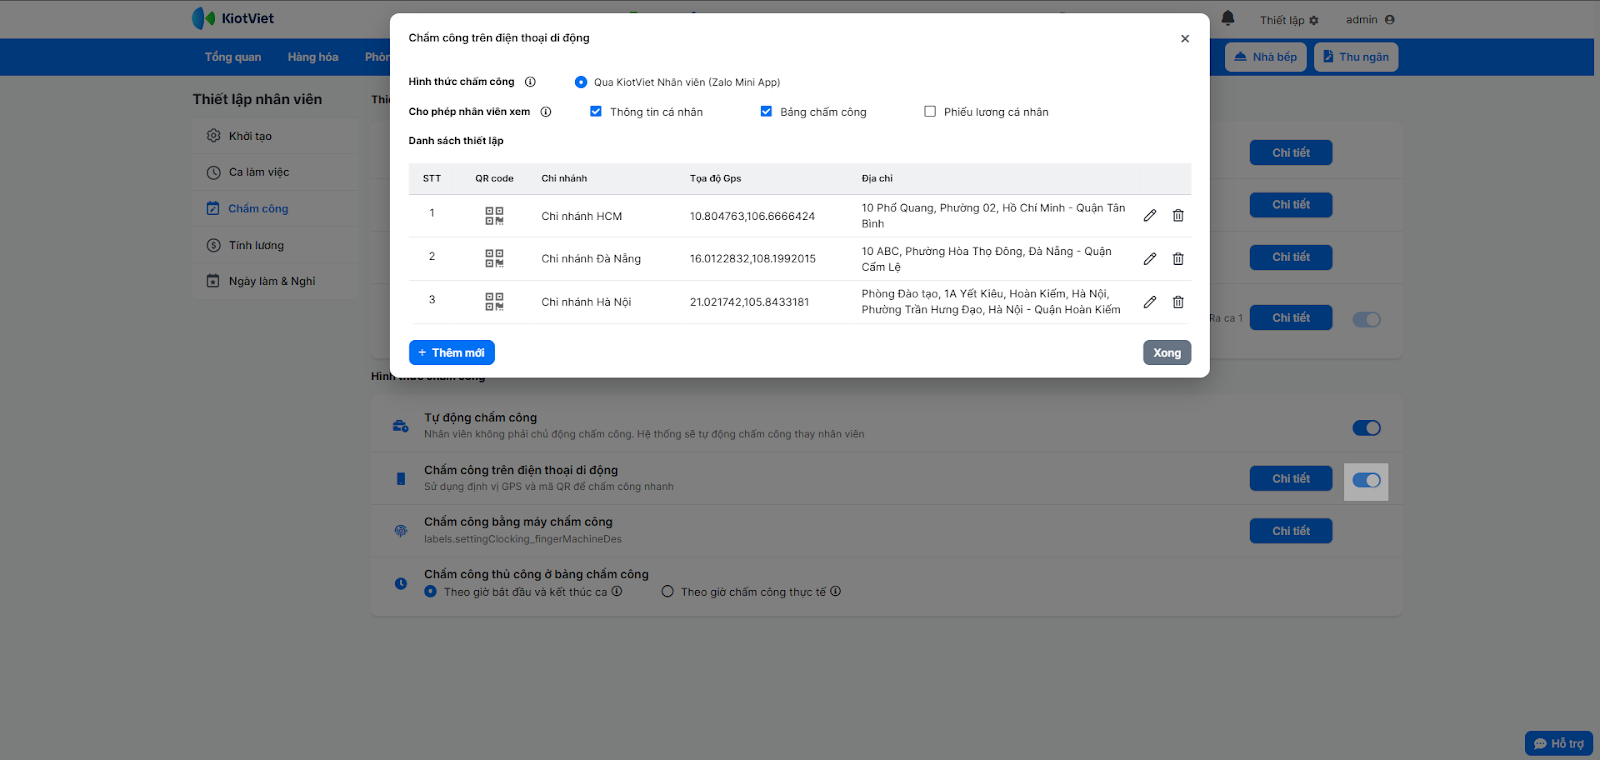Uncheck Thông tin cá nhân checkbox

pyautogui.click(x=596, y=112)
